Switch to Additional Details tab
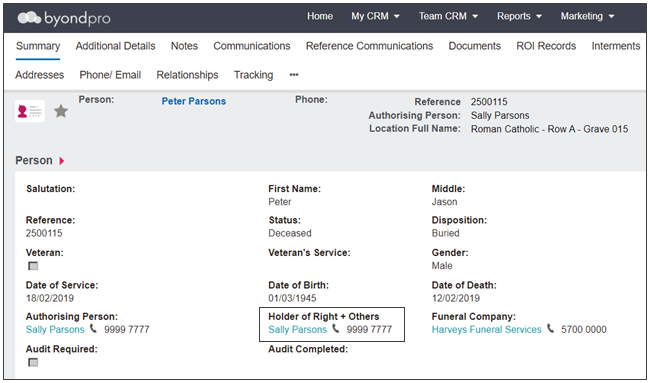 (x=115, y=46)
